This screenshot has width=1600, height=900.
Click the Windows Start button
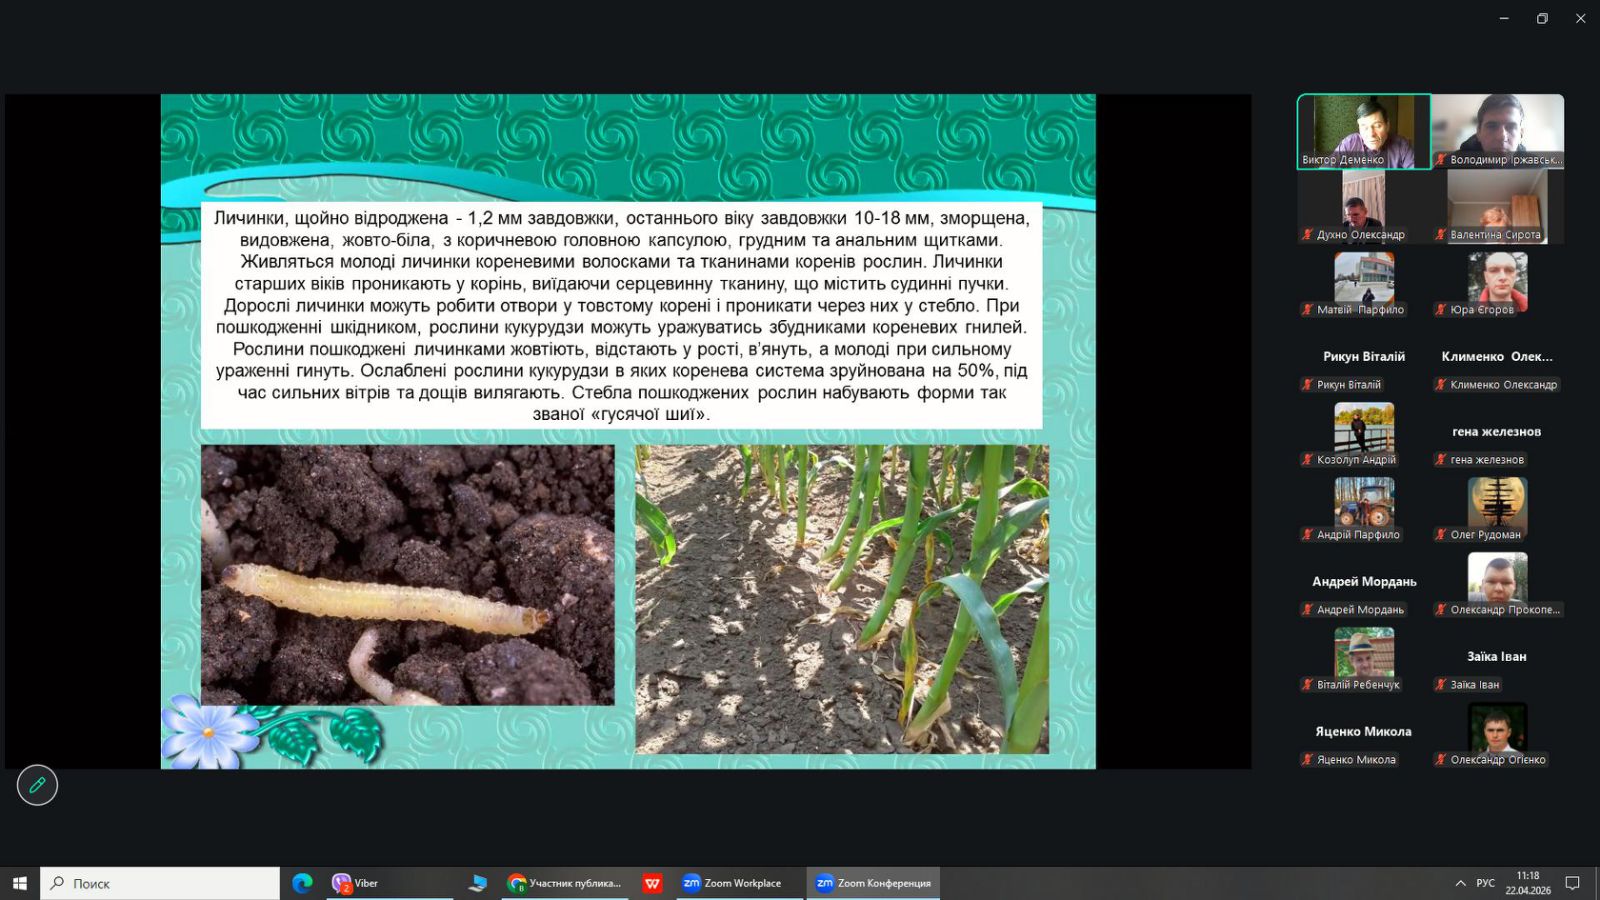point(19,883)
